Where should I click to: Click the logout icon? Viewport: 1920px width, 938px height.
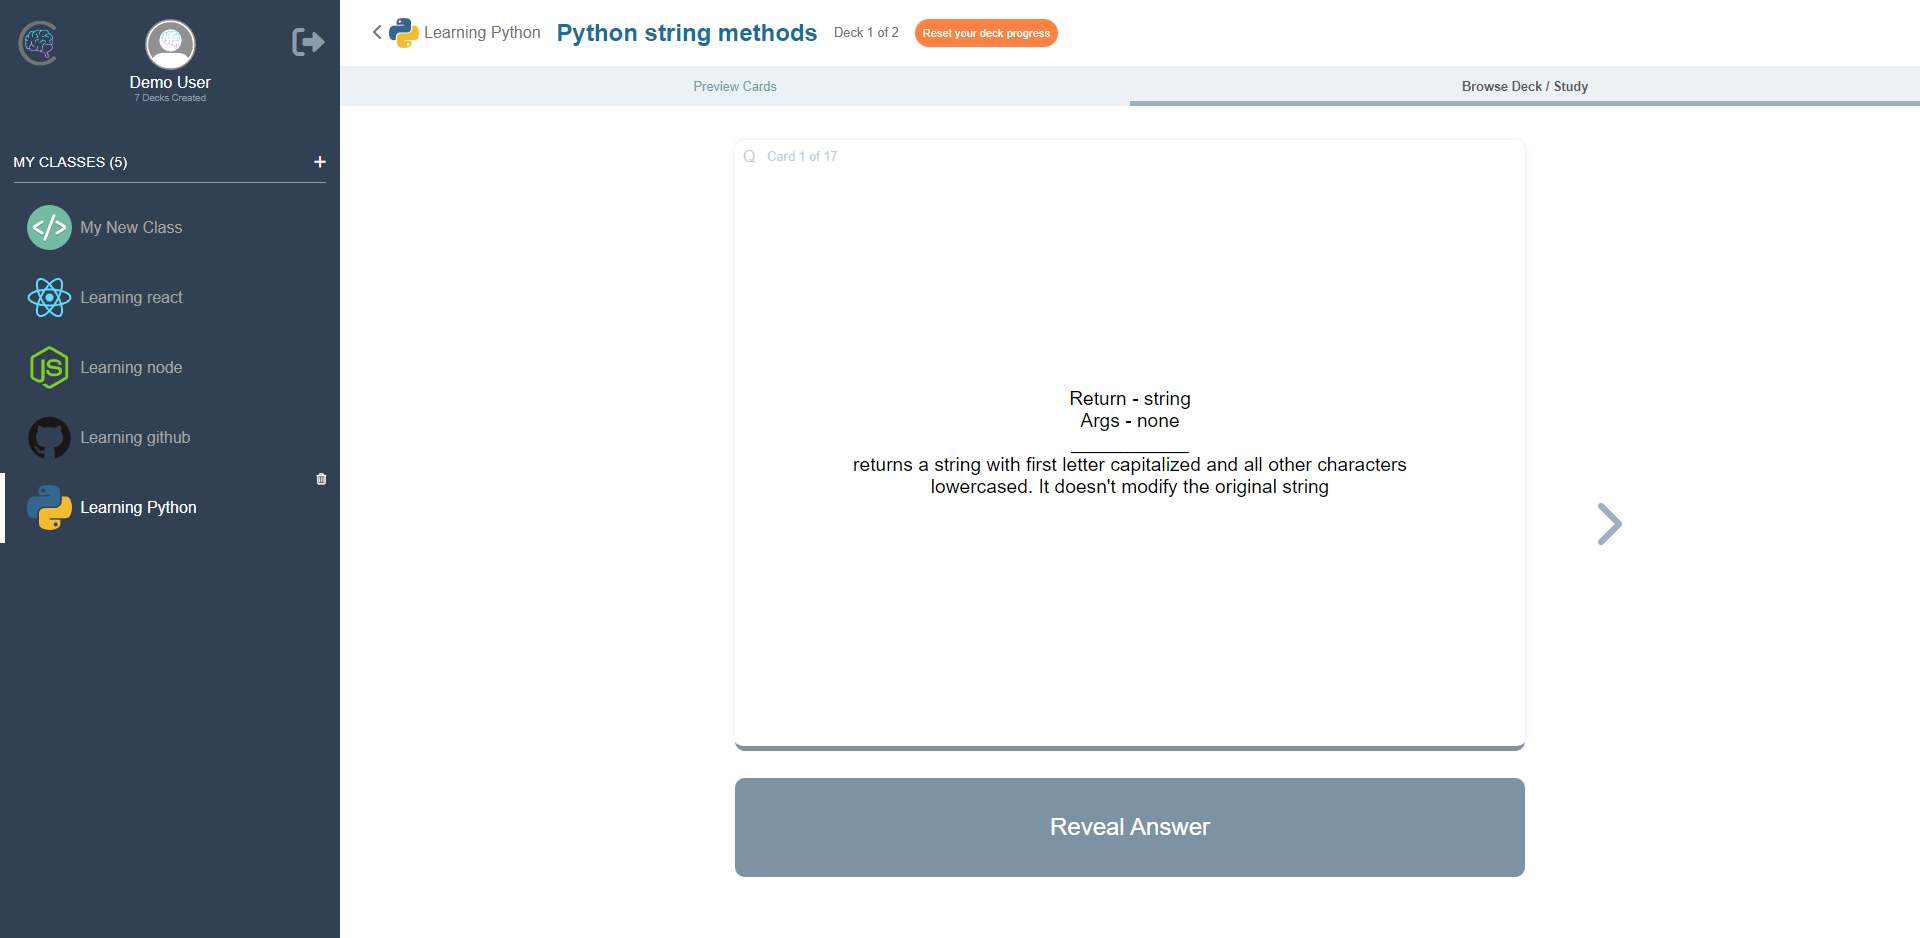pyautogui.click(x=307, y=42)
